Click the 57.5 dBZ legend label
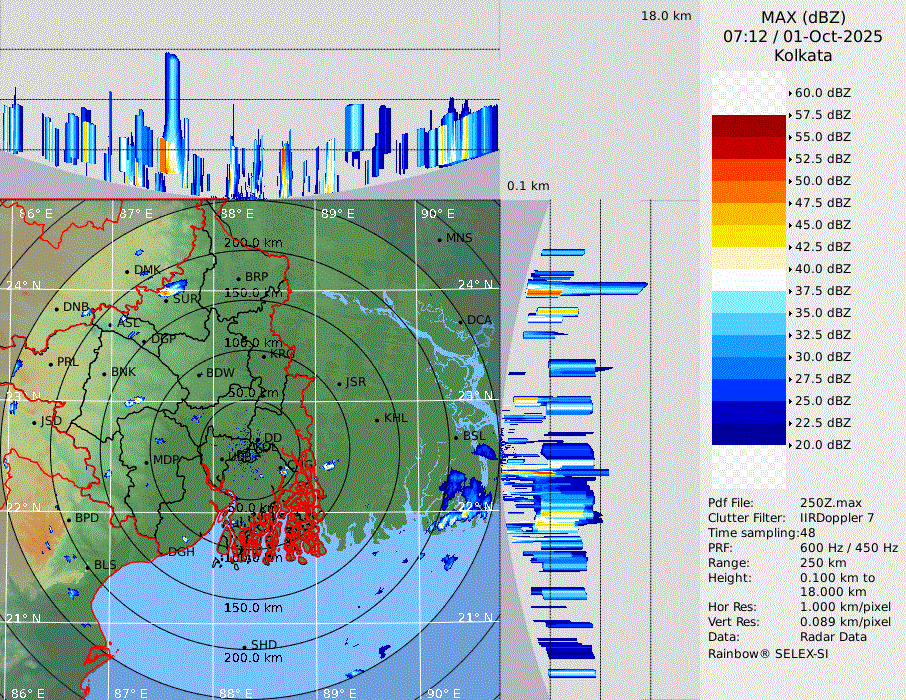The height and width of the screenshot is (700, 906). tap(822, 115)
